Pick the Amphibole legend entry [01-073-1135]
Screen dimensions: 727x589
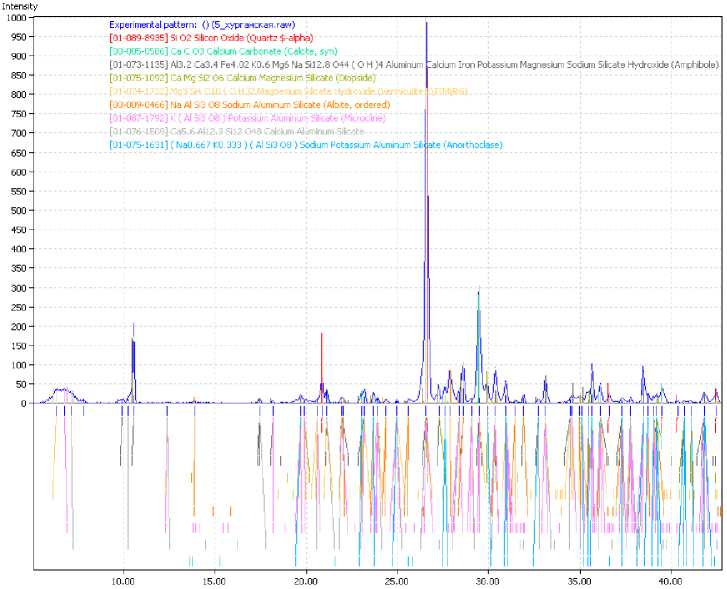(414, 65)
